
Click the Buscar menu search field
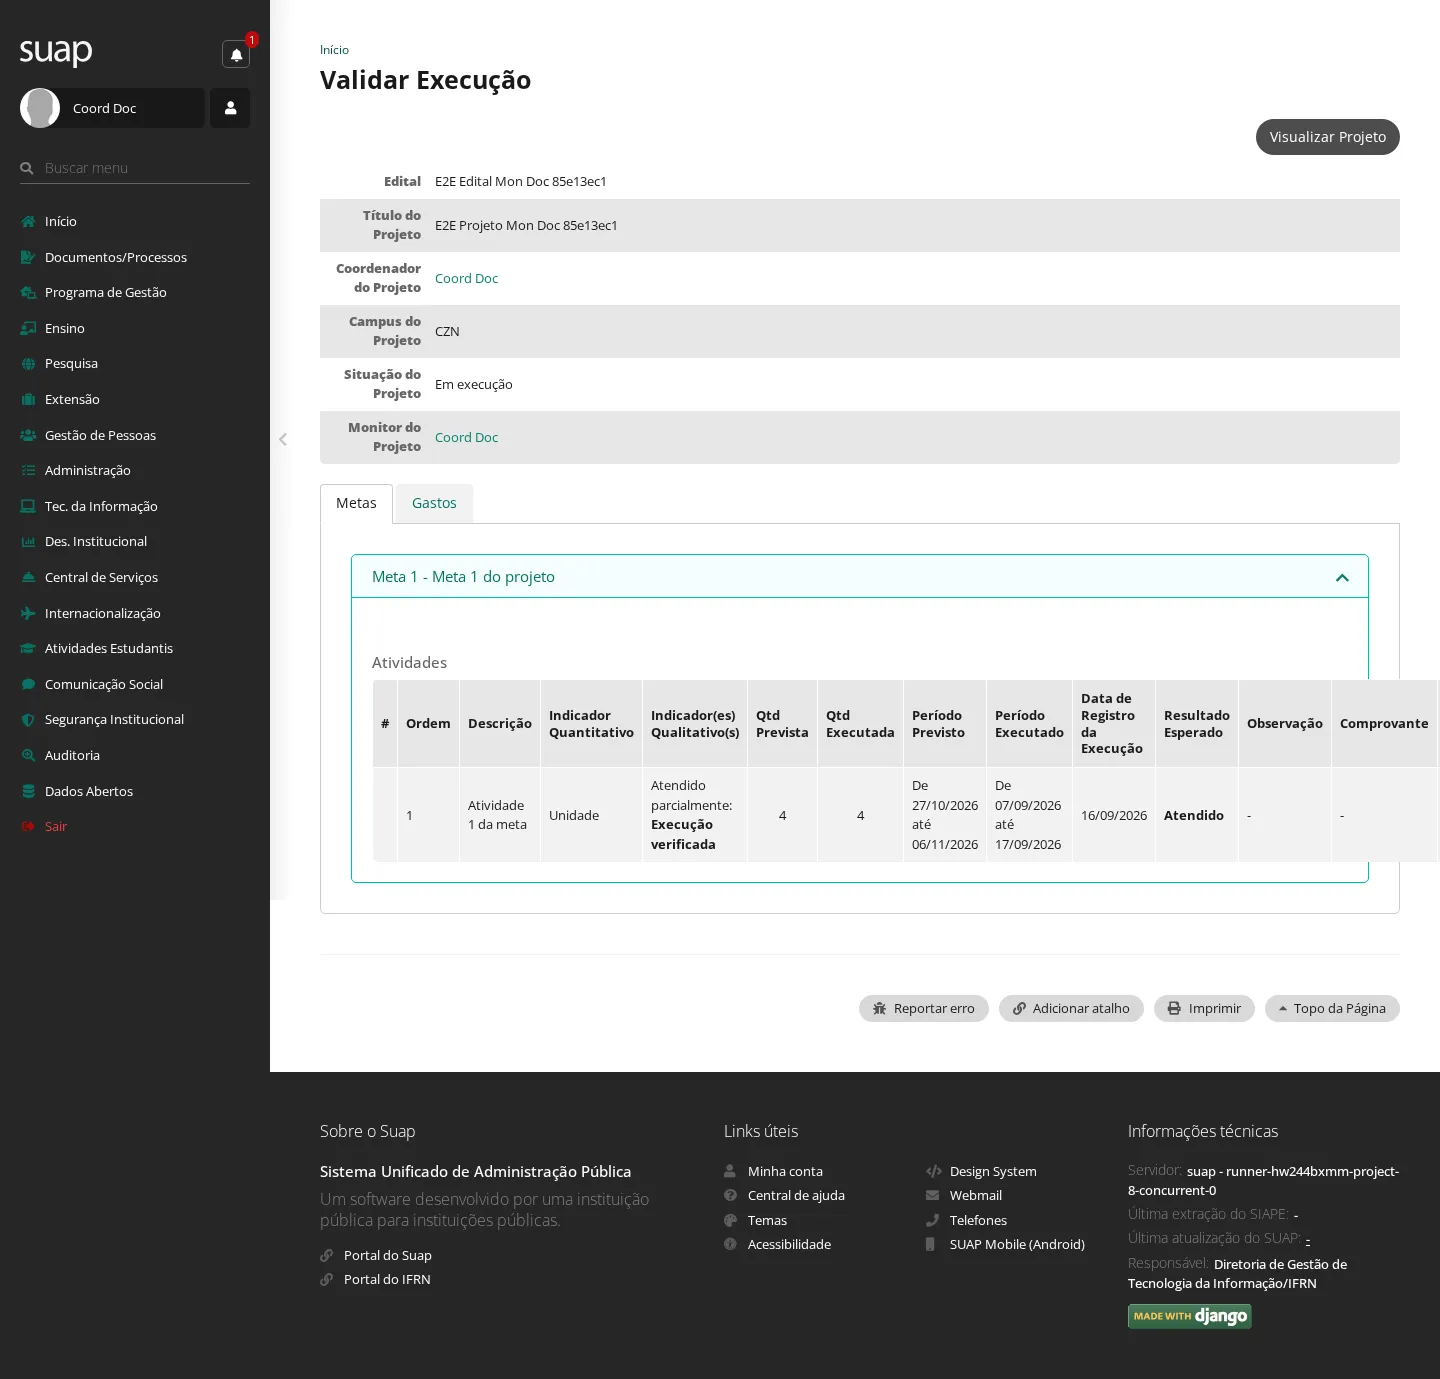[135, 168]
